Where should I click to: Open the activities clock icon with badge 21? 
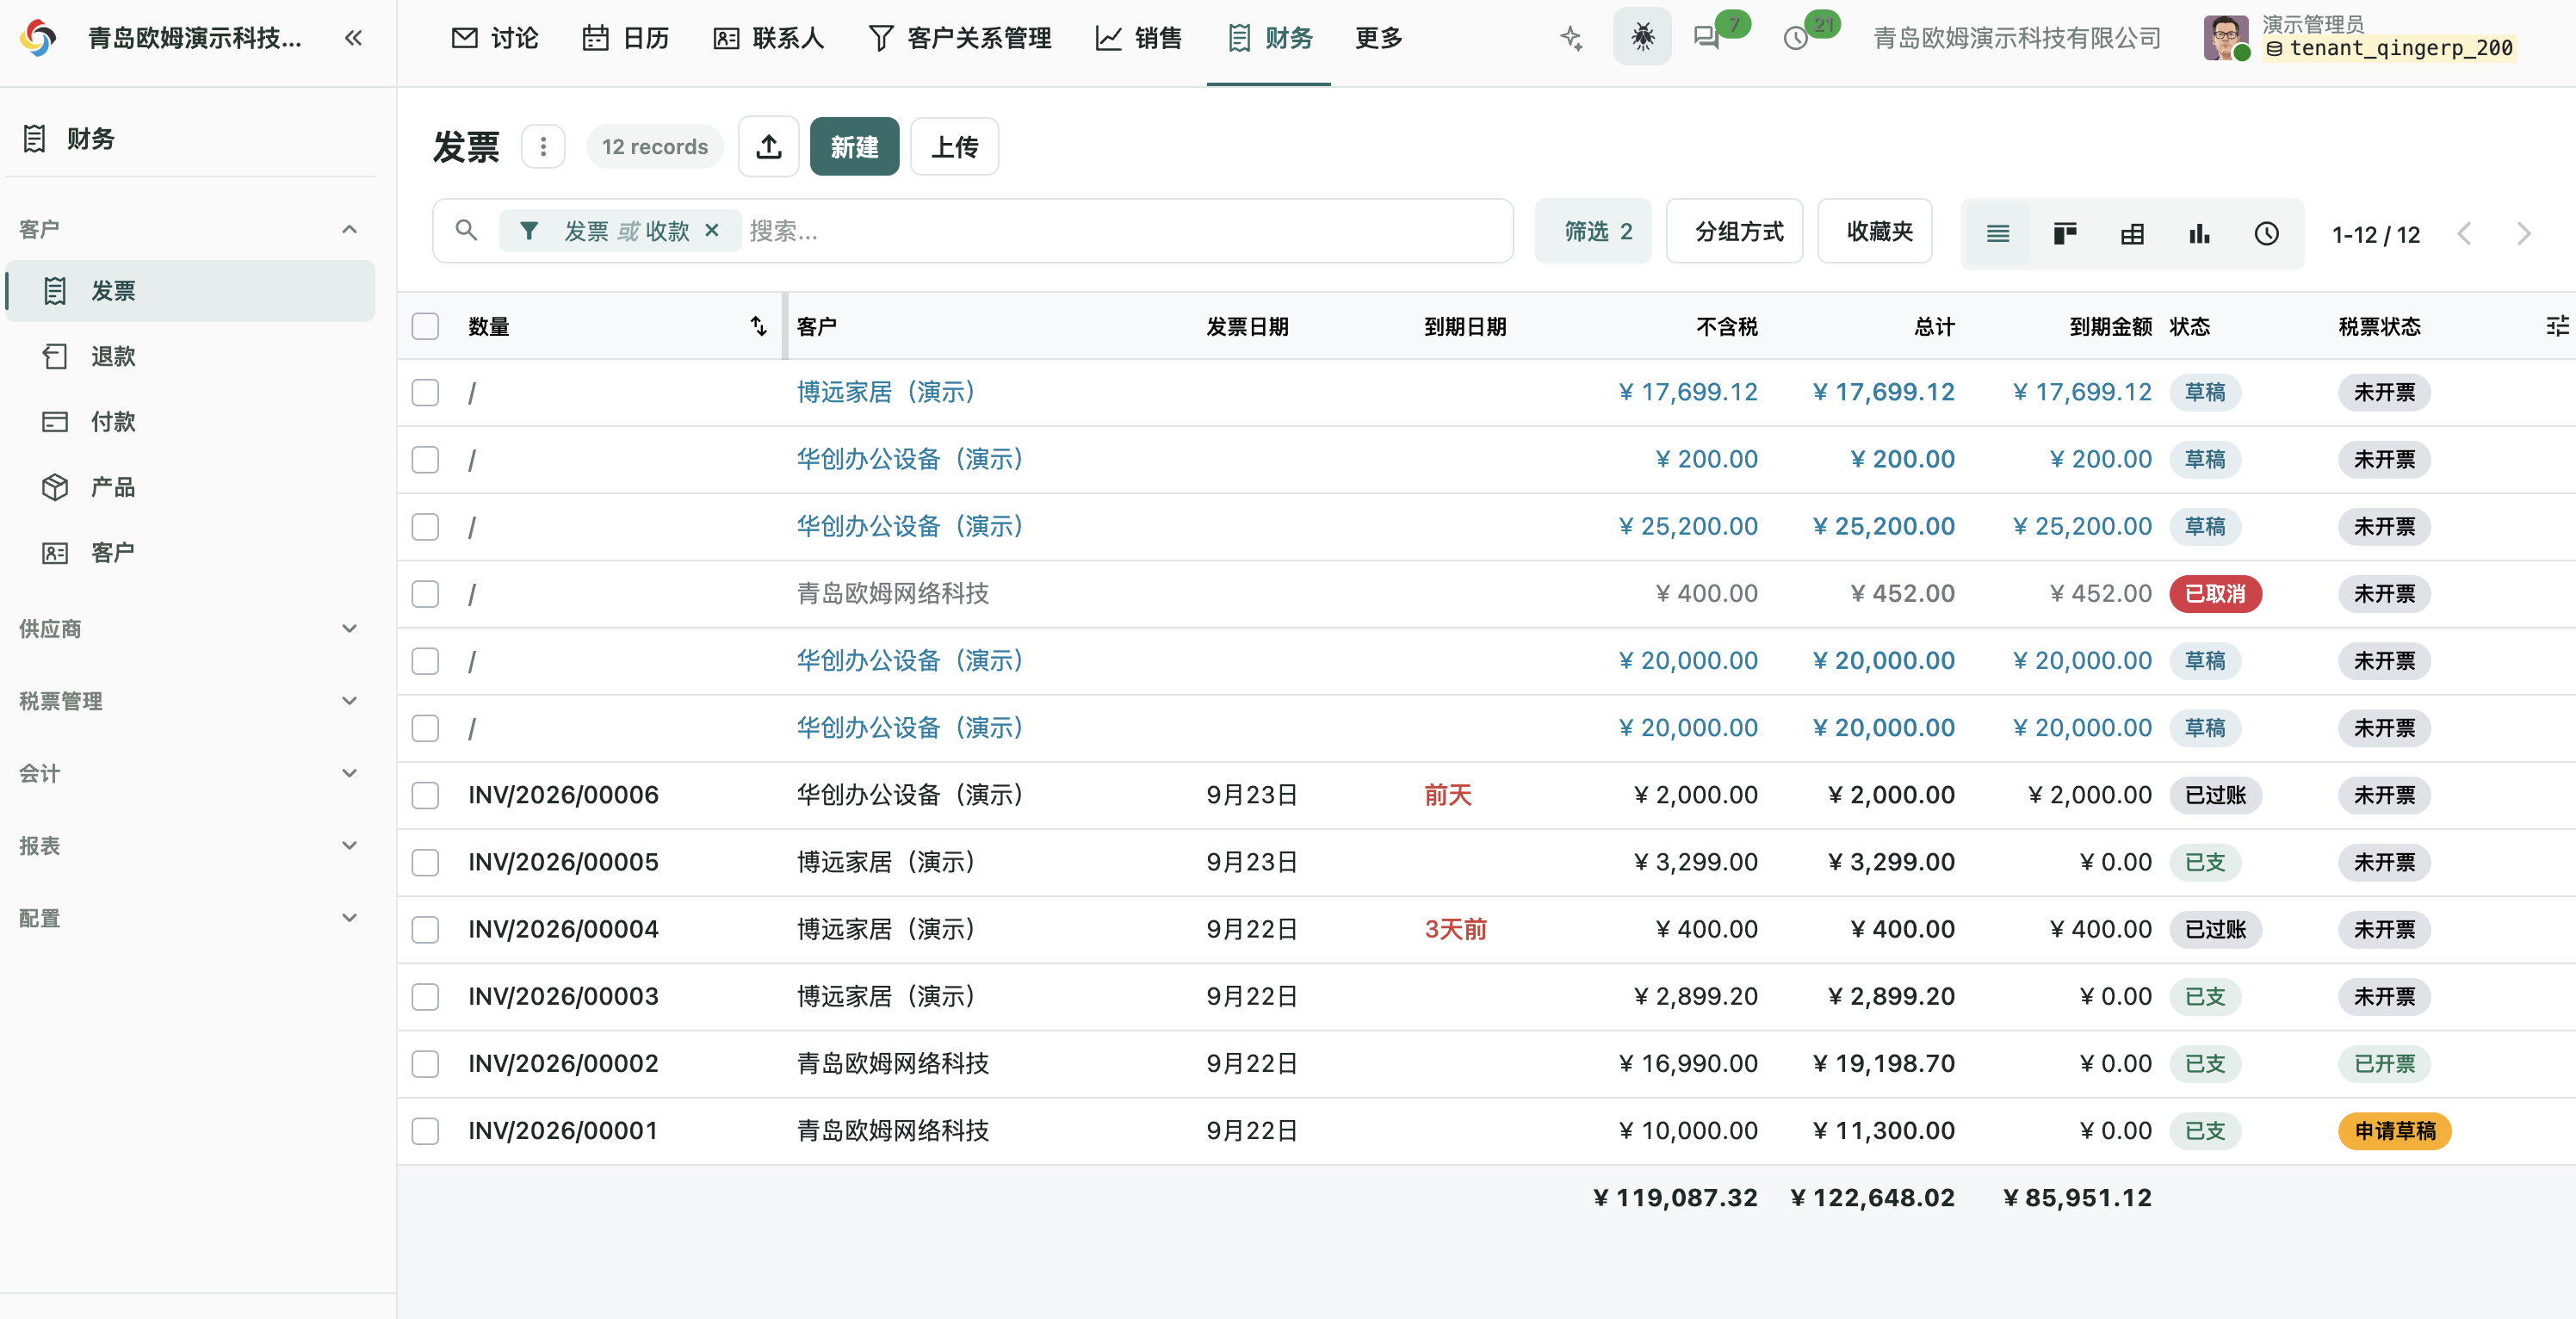pyautogui.click(x=1796, y=38)
